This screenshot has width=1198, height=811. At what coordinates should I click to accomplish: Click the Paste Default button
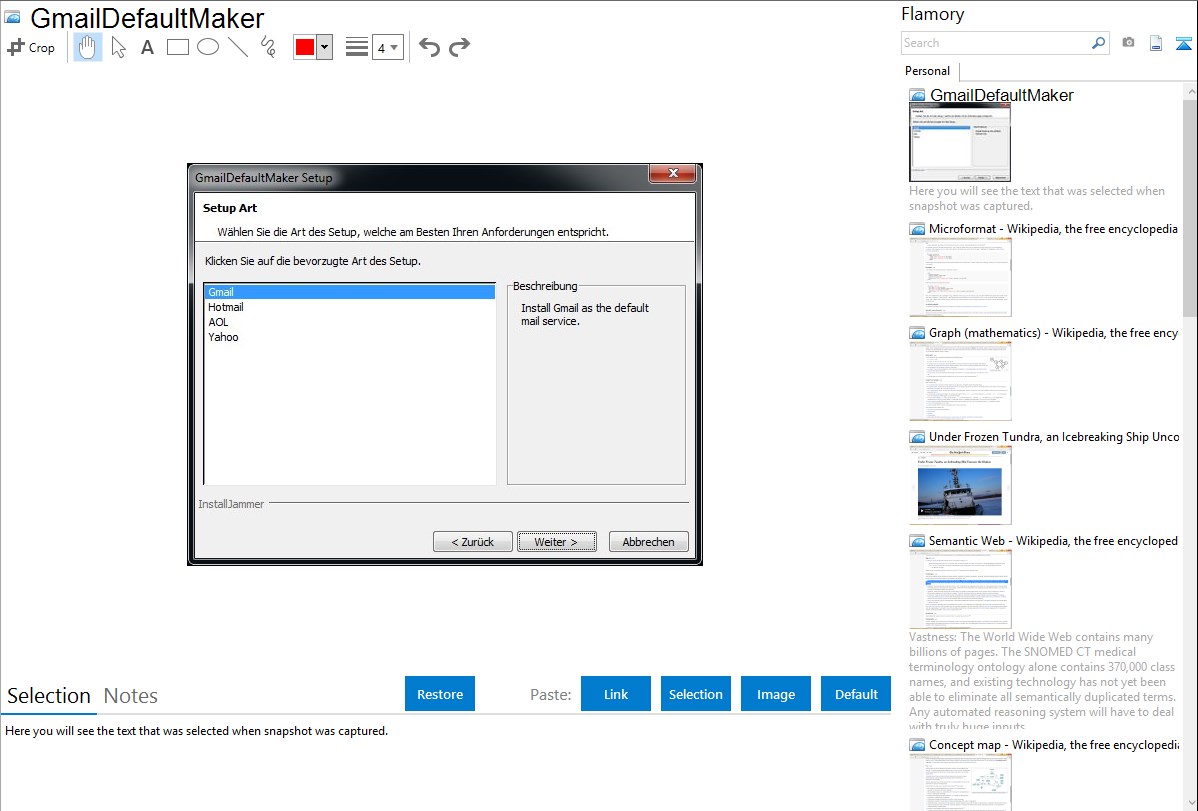[x=856, y=694]
